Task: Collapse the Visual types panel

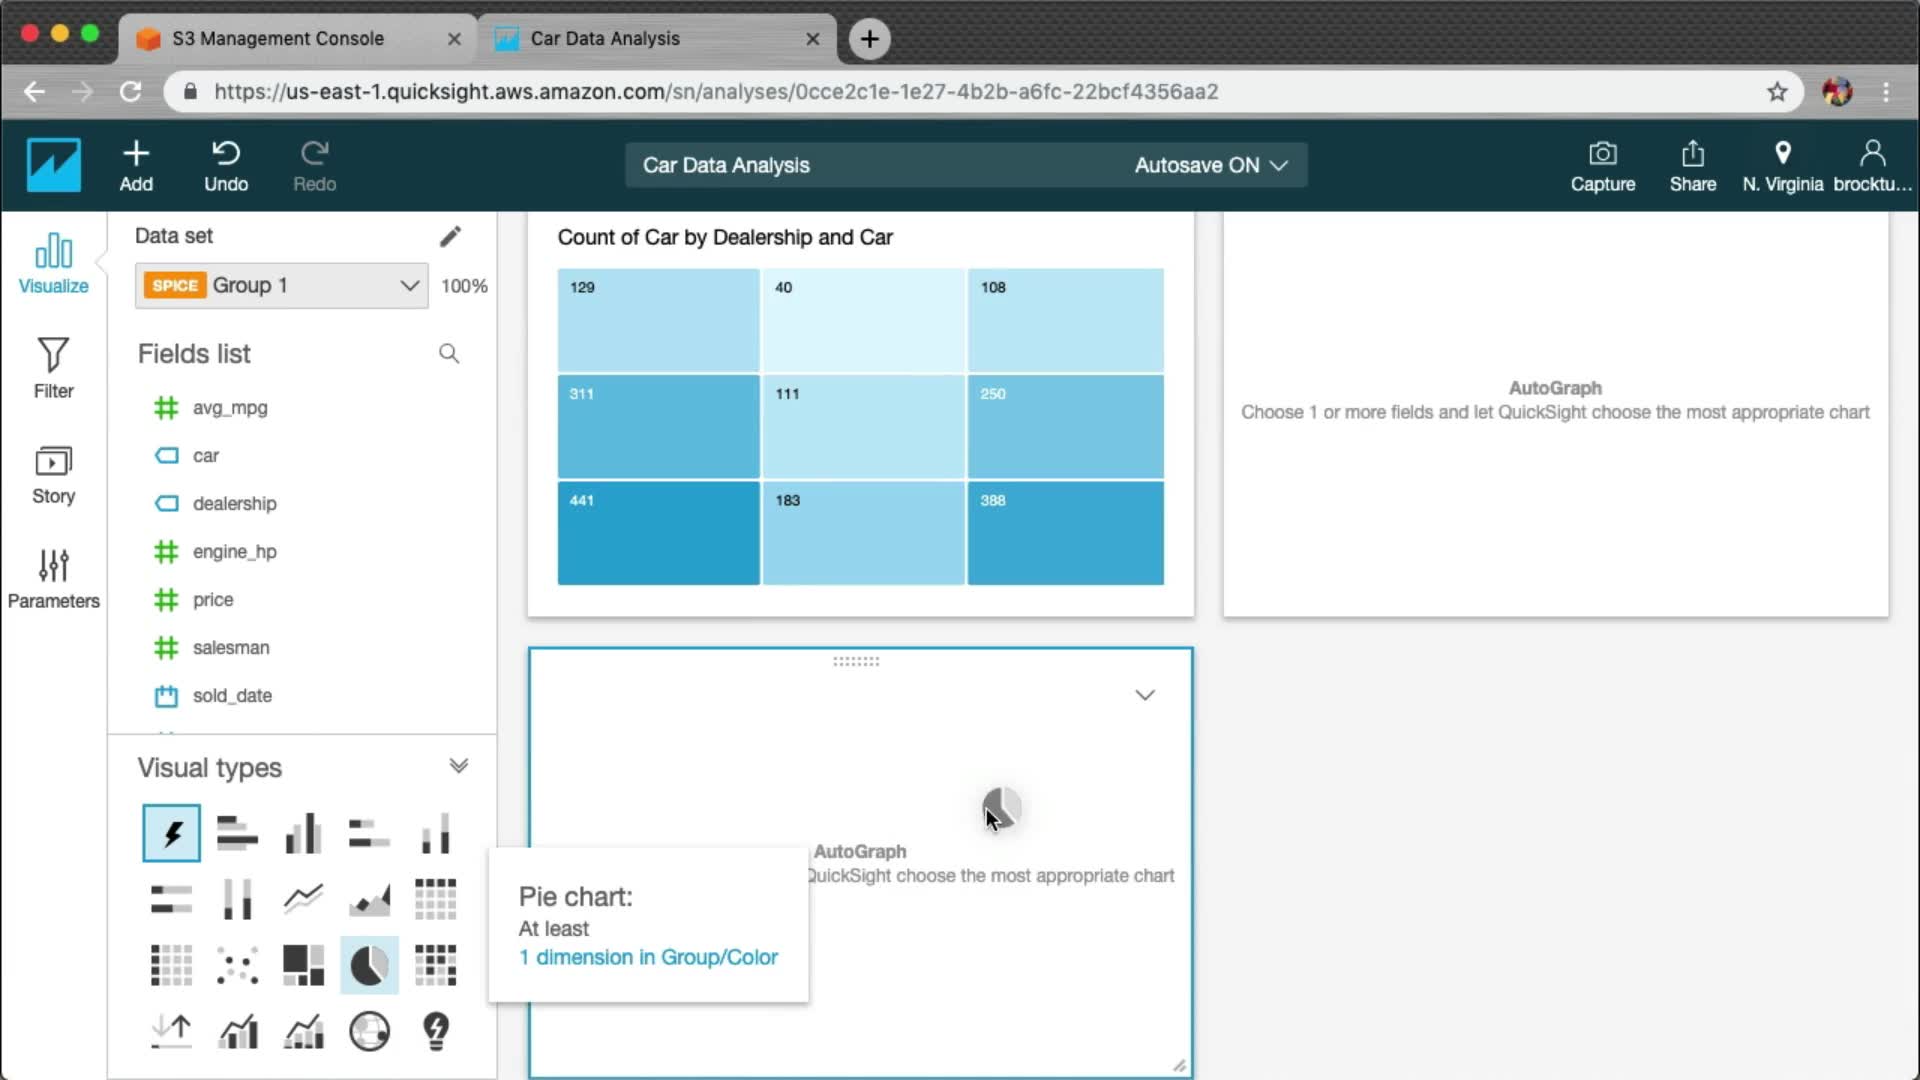Action: click(458, 766)
